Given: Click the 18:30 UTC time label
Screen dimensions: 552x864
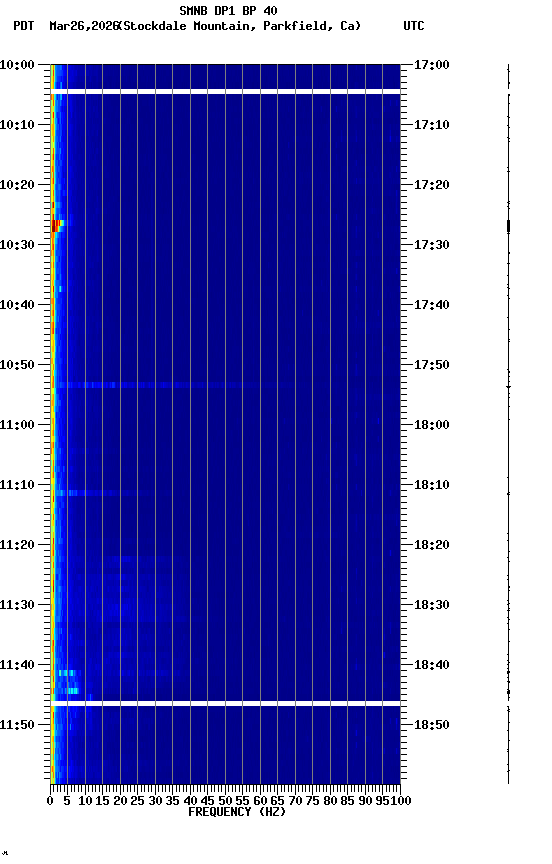Looking at the screenshot, I should (432, 605).
